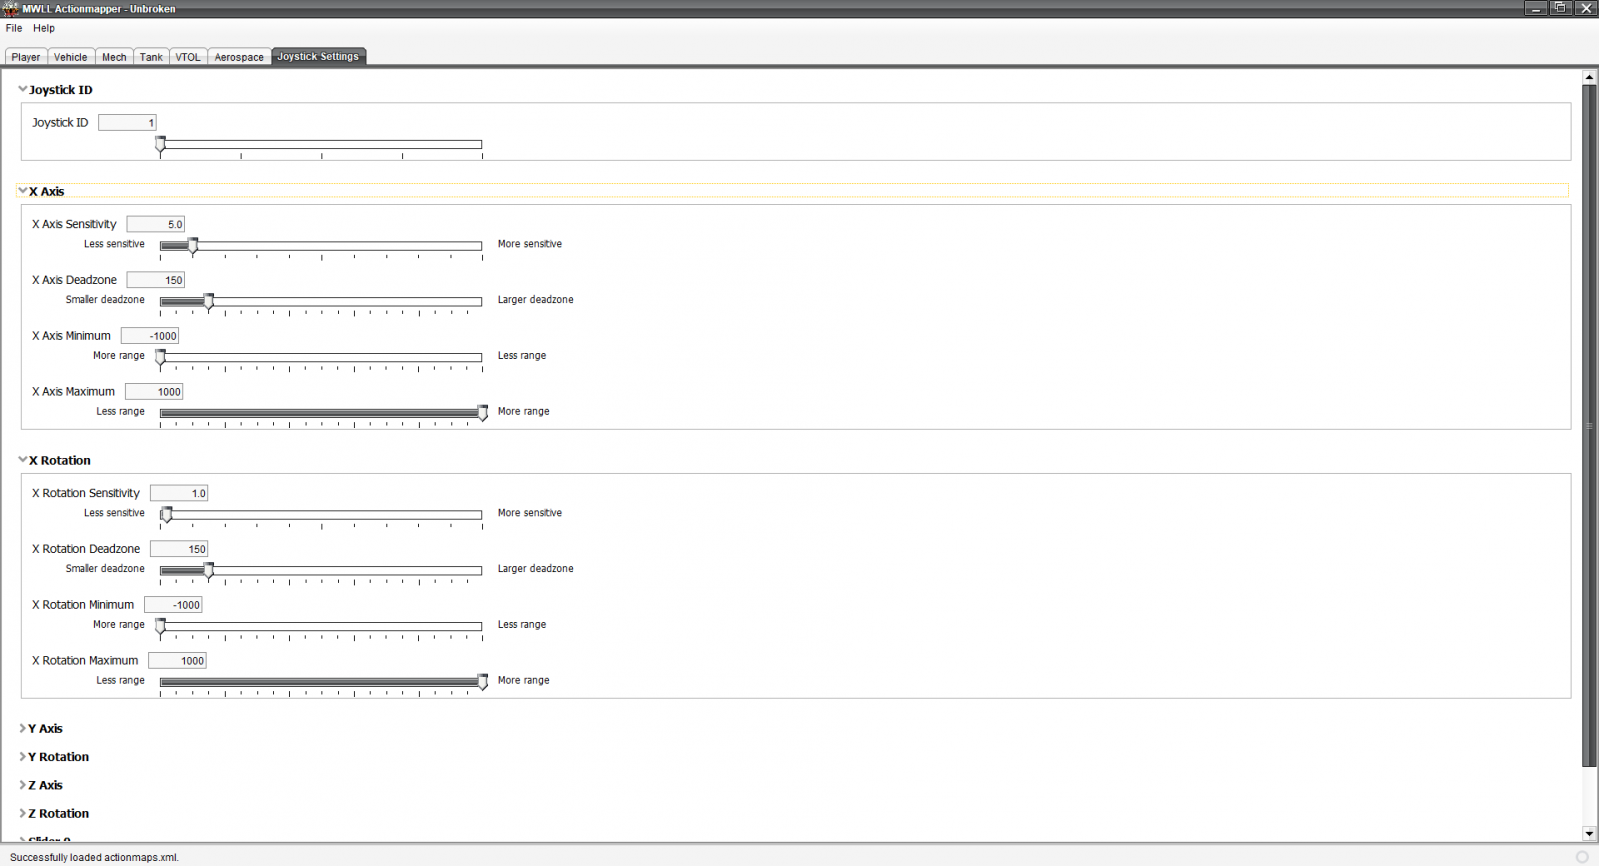This screenshot has width=1599, height=866.
Task: Expand the Z Axis section
Action: click(23, 785)
